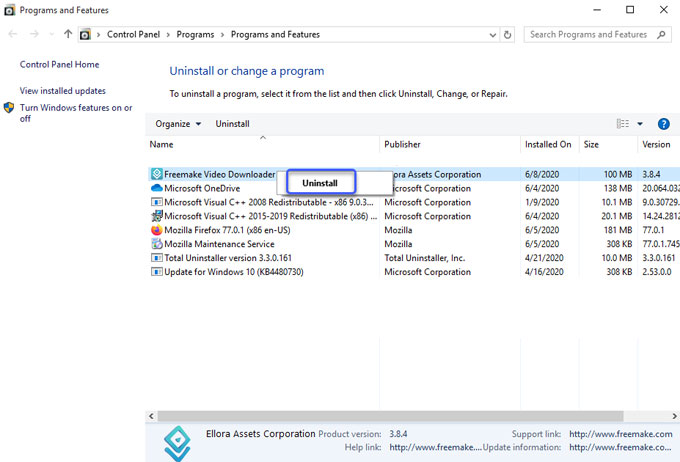The image size is (680, 462).
Task: Click the Update for Windows 10 icon
Action: click(157, 272)
